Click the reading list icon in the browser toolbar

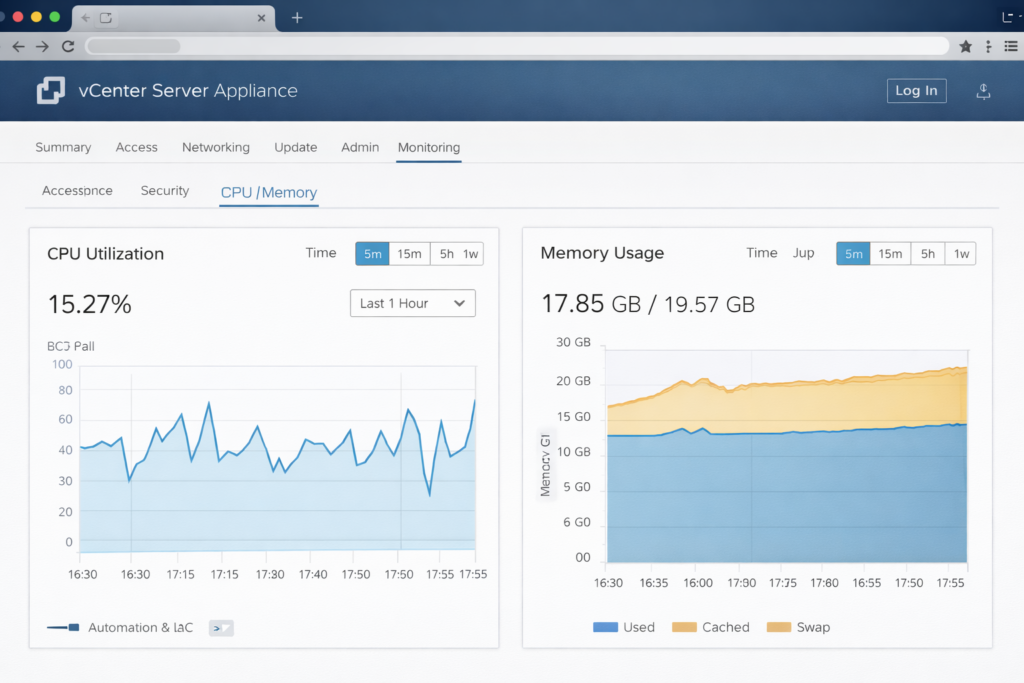coord(1010,46)
